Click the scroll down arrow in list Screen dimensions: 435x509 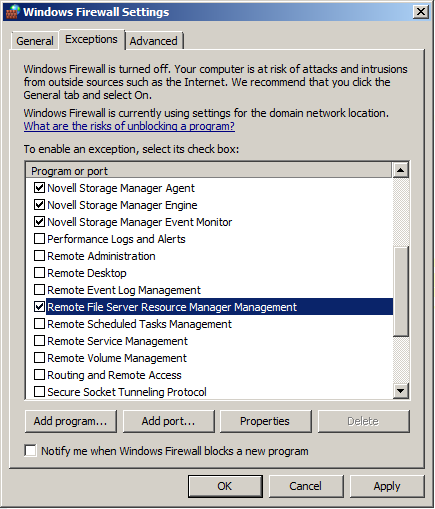[x=400, y=391]
